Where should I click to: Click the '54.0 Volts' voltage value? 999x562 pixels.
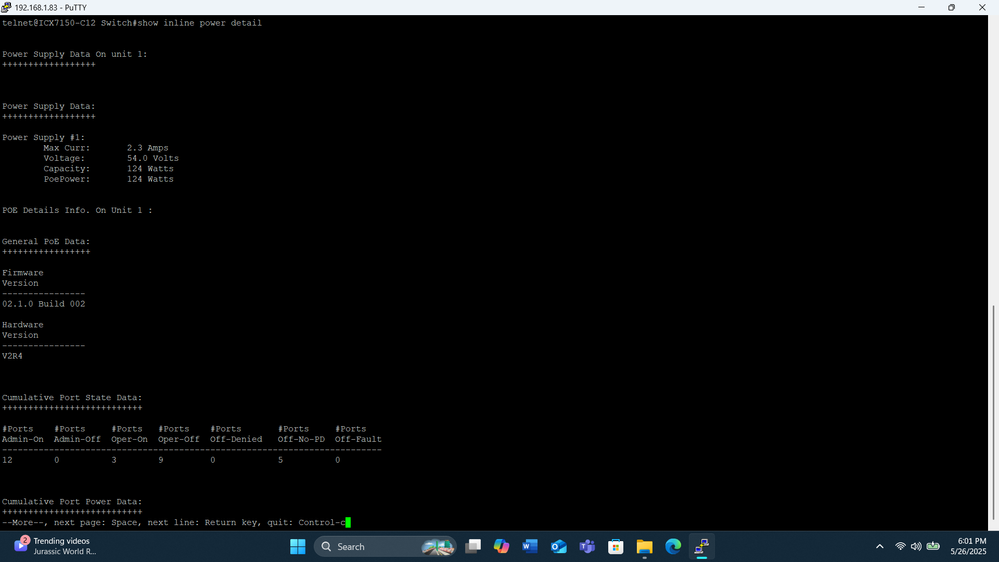click(152, 158)
